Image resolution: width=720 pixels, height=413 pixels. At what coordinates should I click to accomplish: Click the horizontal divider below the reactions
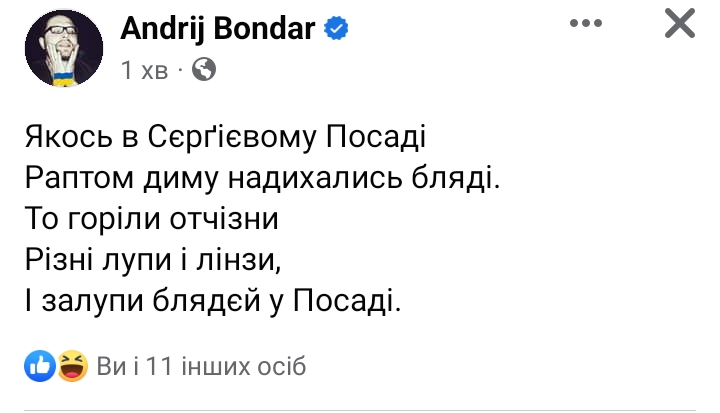tap(360, 409)
